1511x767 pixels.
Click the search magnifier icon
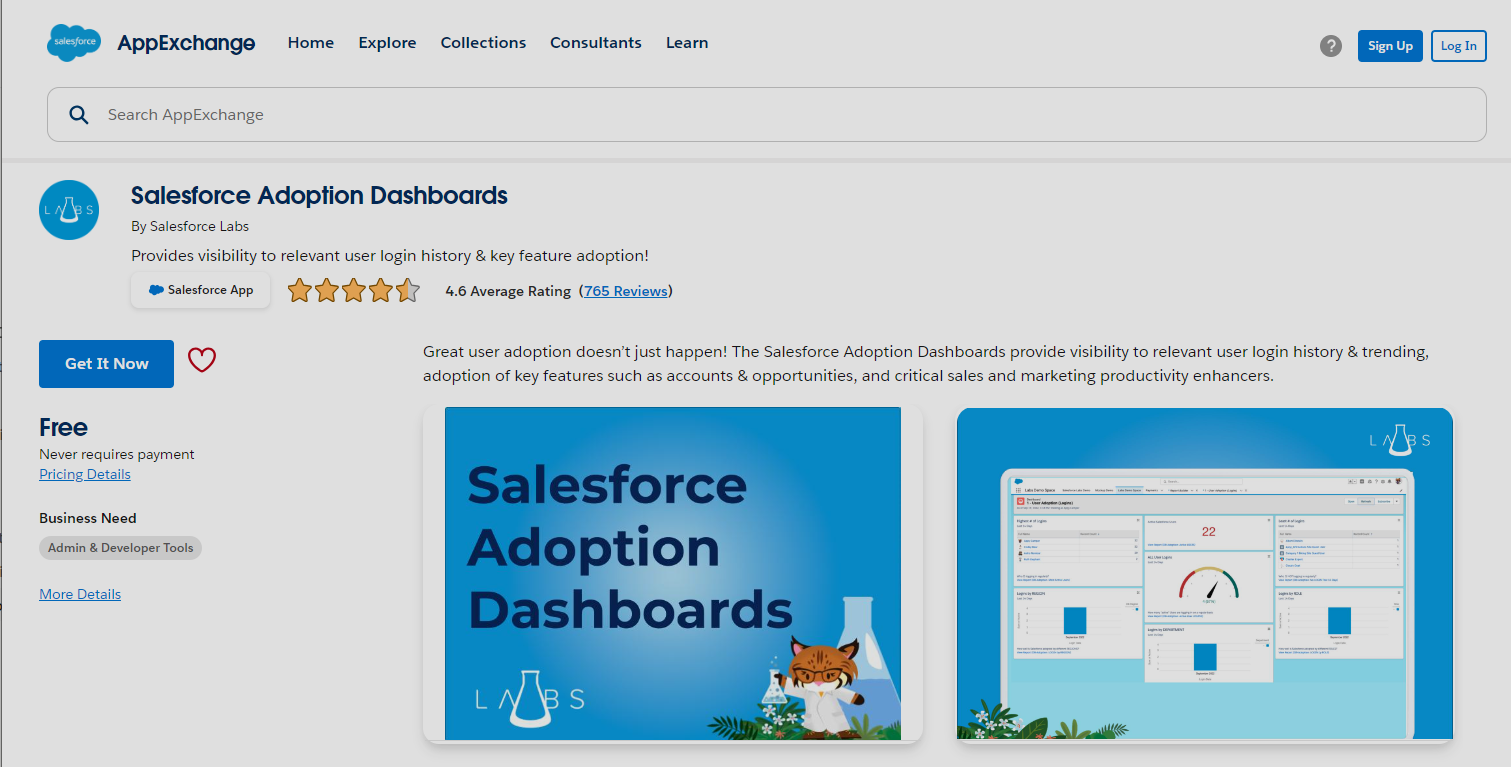pyautogui.click(x=79, y=115)
